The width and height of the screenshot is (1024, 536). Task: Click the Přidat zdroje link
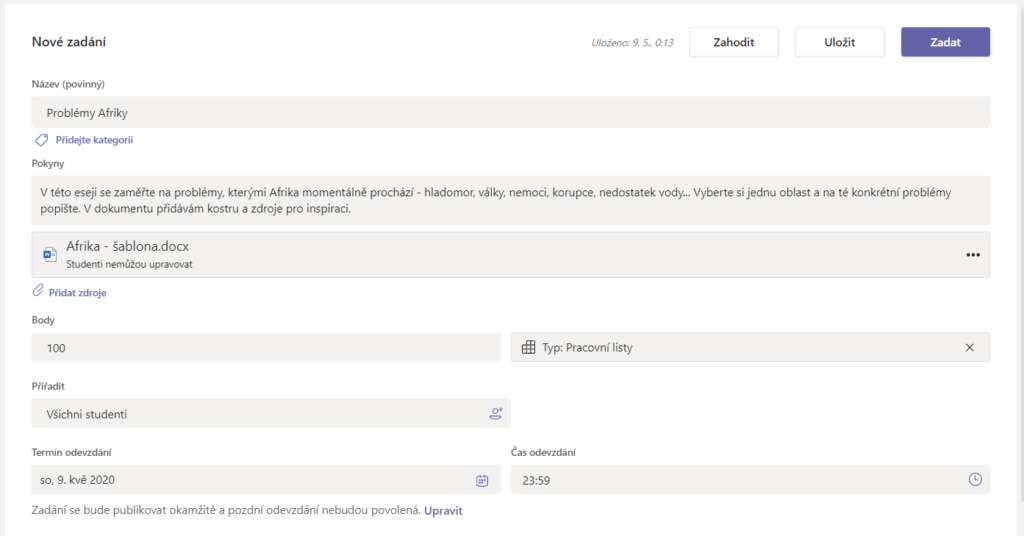click(77, 293)
